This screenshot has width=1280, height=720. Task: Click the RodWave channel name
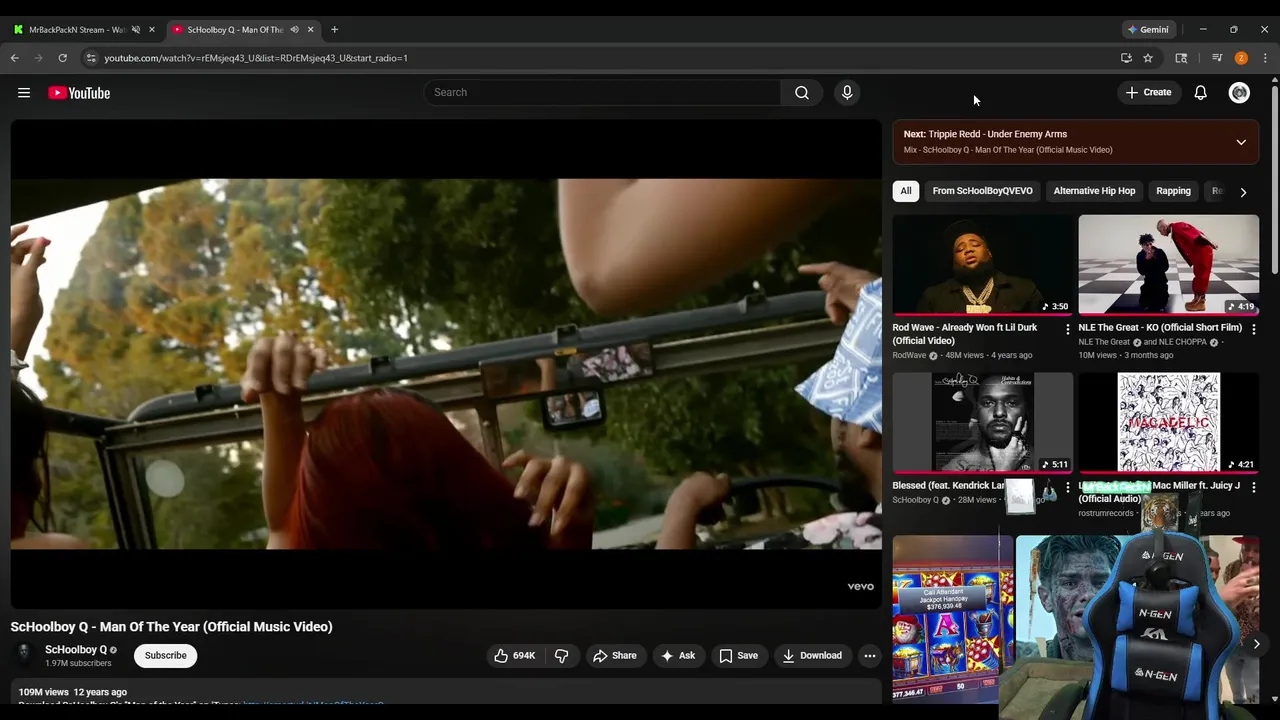tap(909, 356)
